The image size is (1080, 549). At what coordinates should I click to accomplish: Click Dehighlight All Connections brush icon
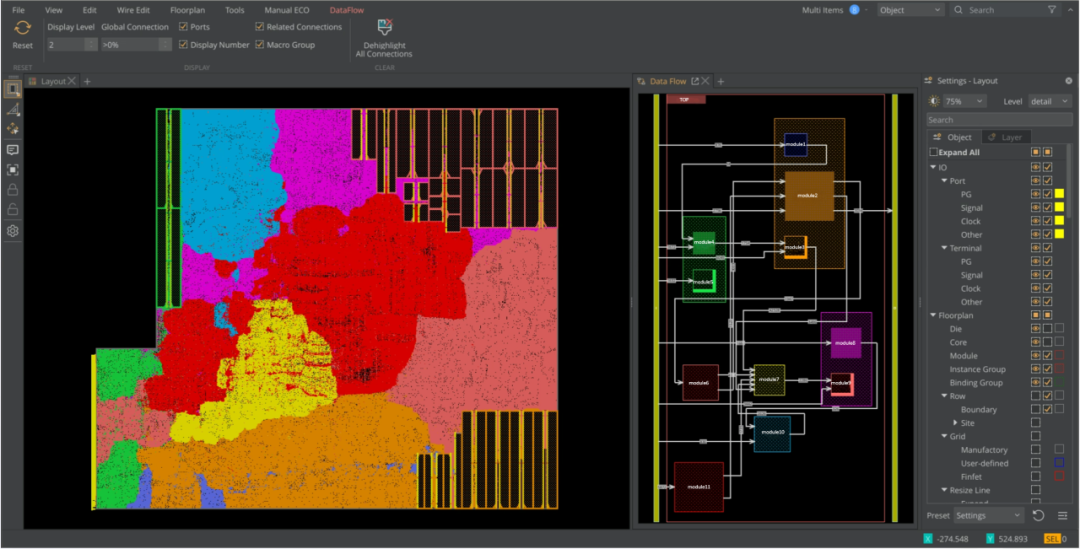[x=384, y=27]
